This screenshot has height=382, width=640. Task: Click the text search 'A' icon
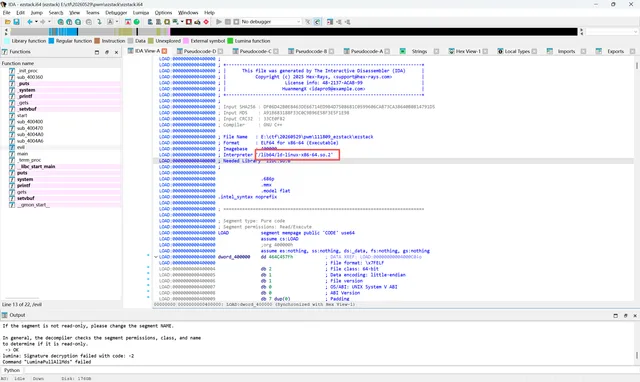(110, 22)
